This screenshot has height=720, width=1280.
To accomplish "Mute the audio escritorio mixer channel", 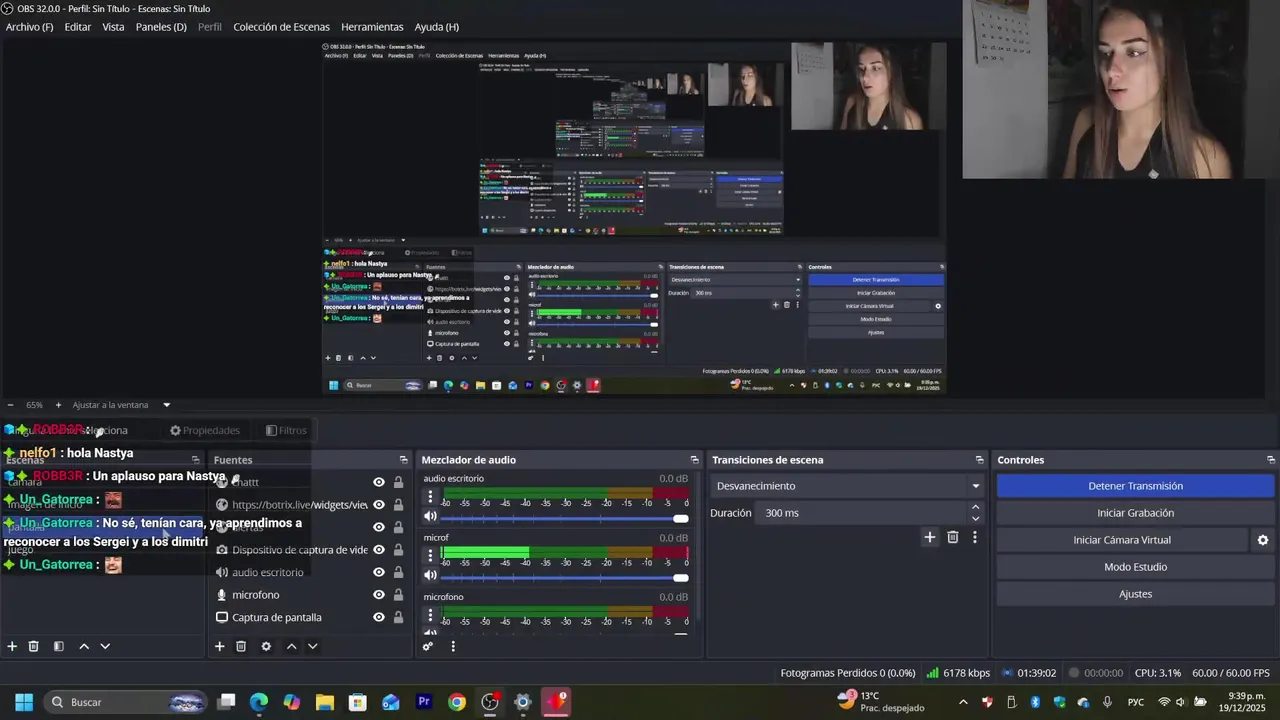I will pyautogui.click(x=431, y=517).
